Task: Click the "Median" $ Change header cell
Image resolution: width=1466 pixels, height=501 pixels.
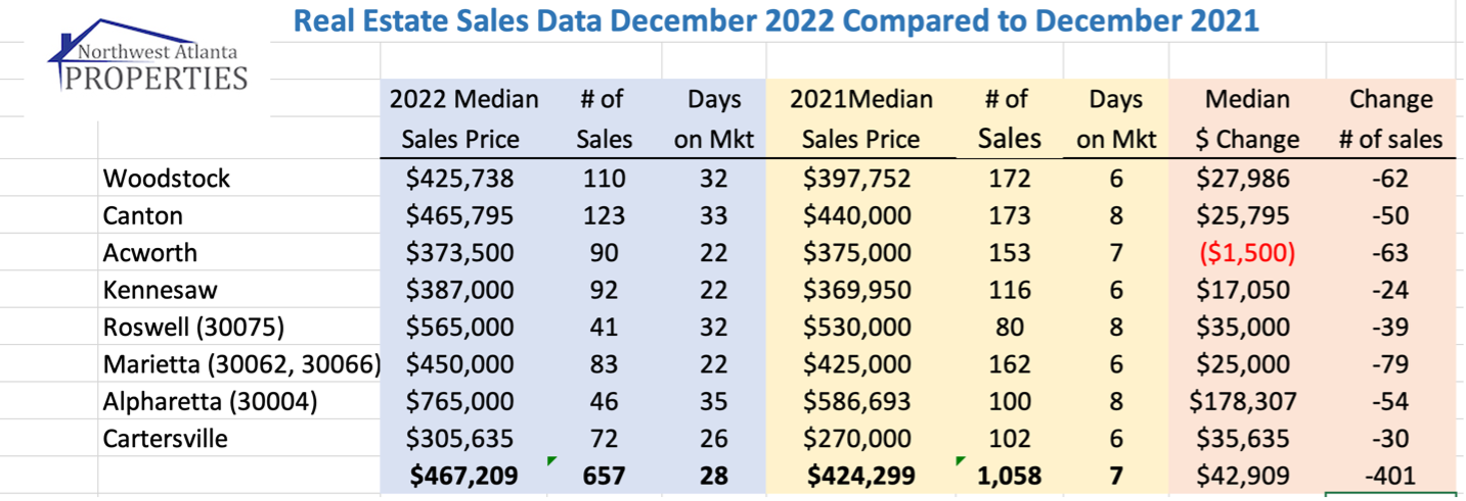Action: (1247, 100)
